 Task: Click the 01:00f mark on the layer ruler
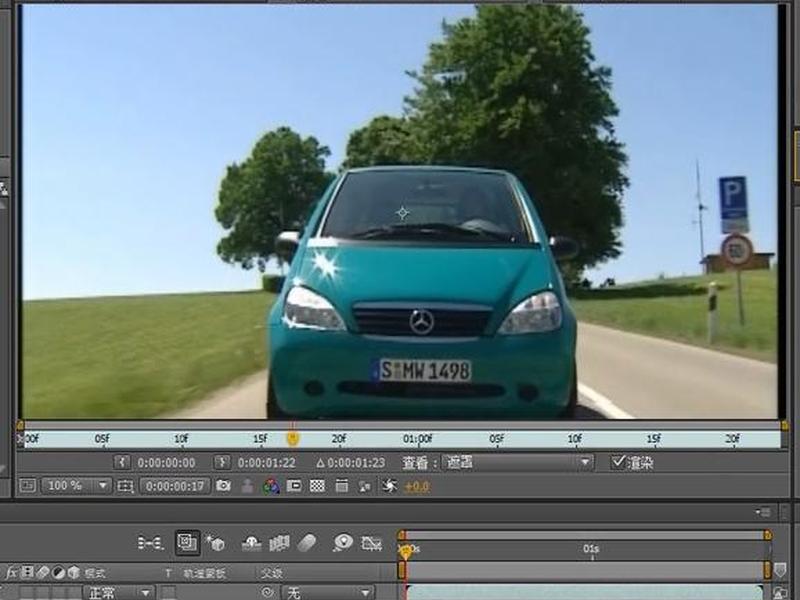click(417, 438)
